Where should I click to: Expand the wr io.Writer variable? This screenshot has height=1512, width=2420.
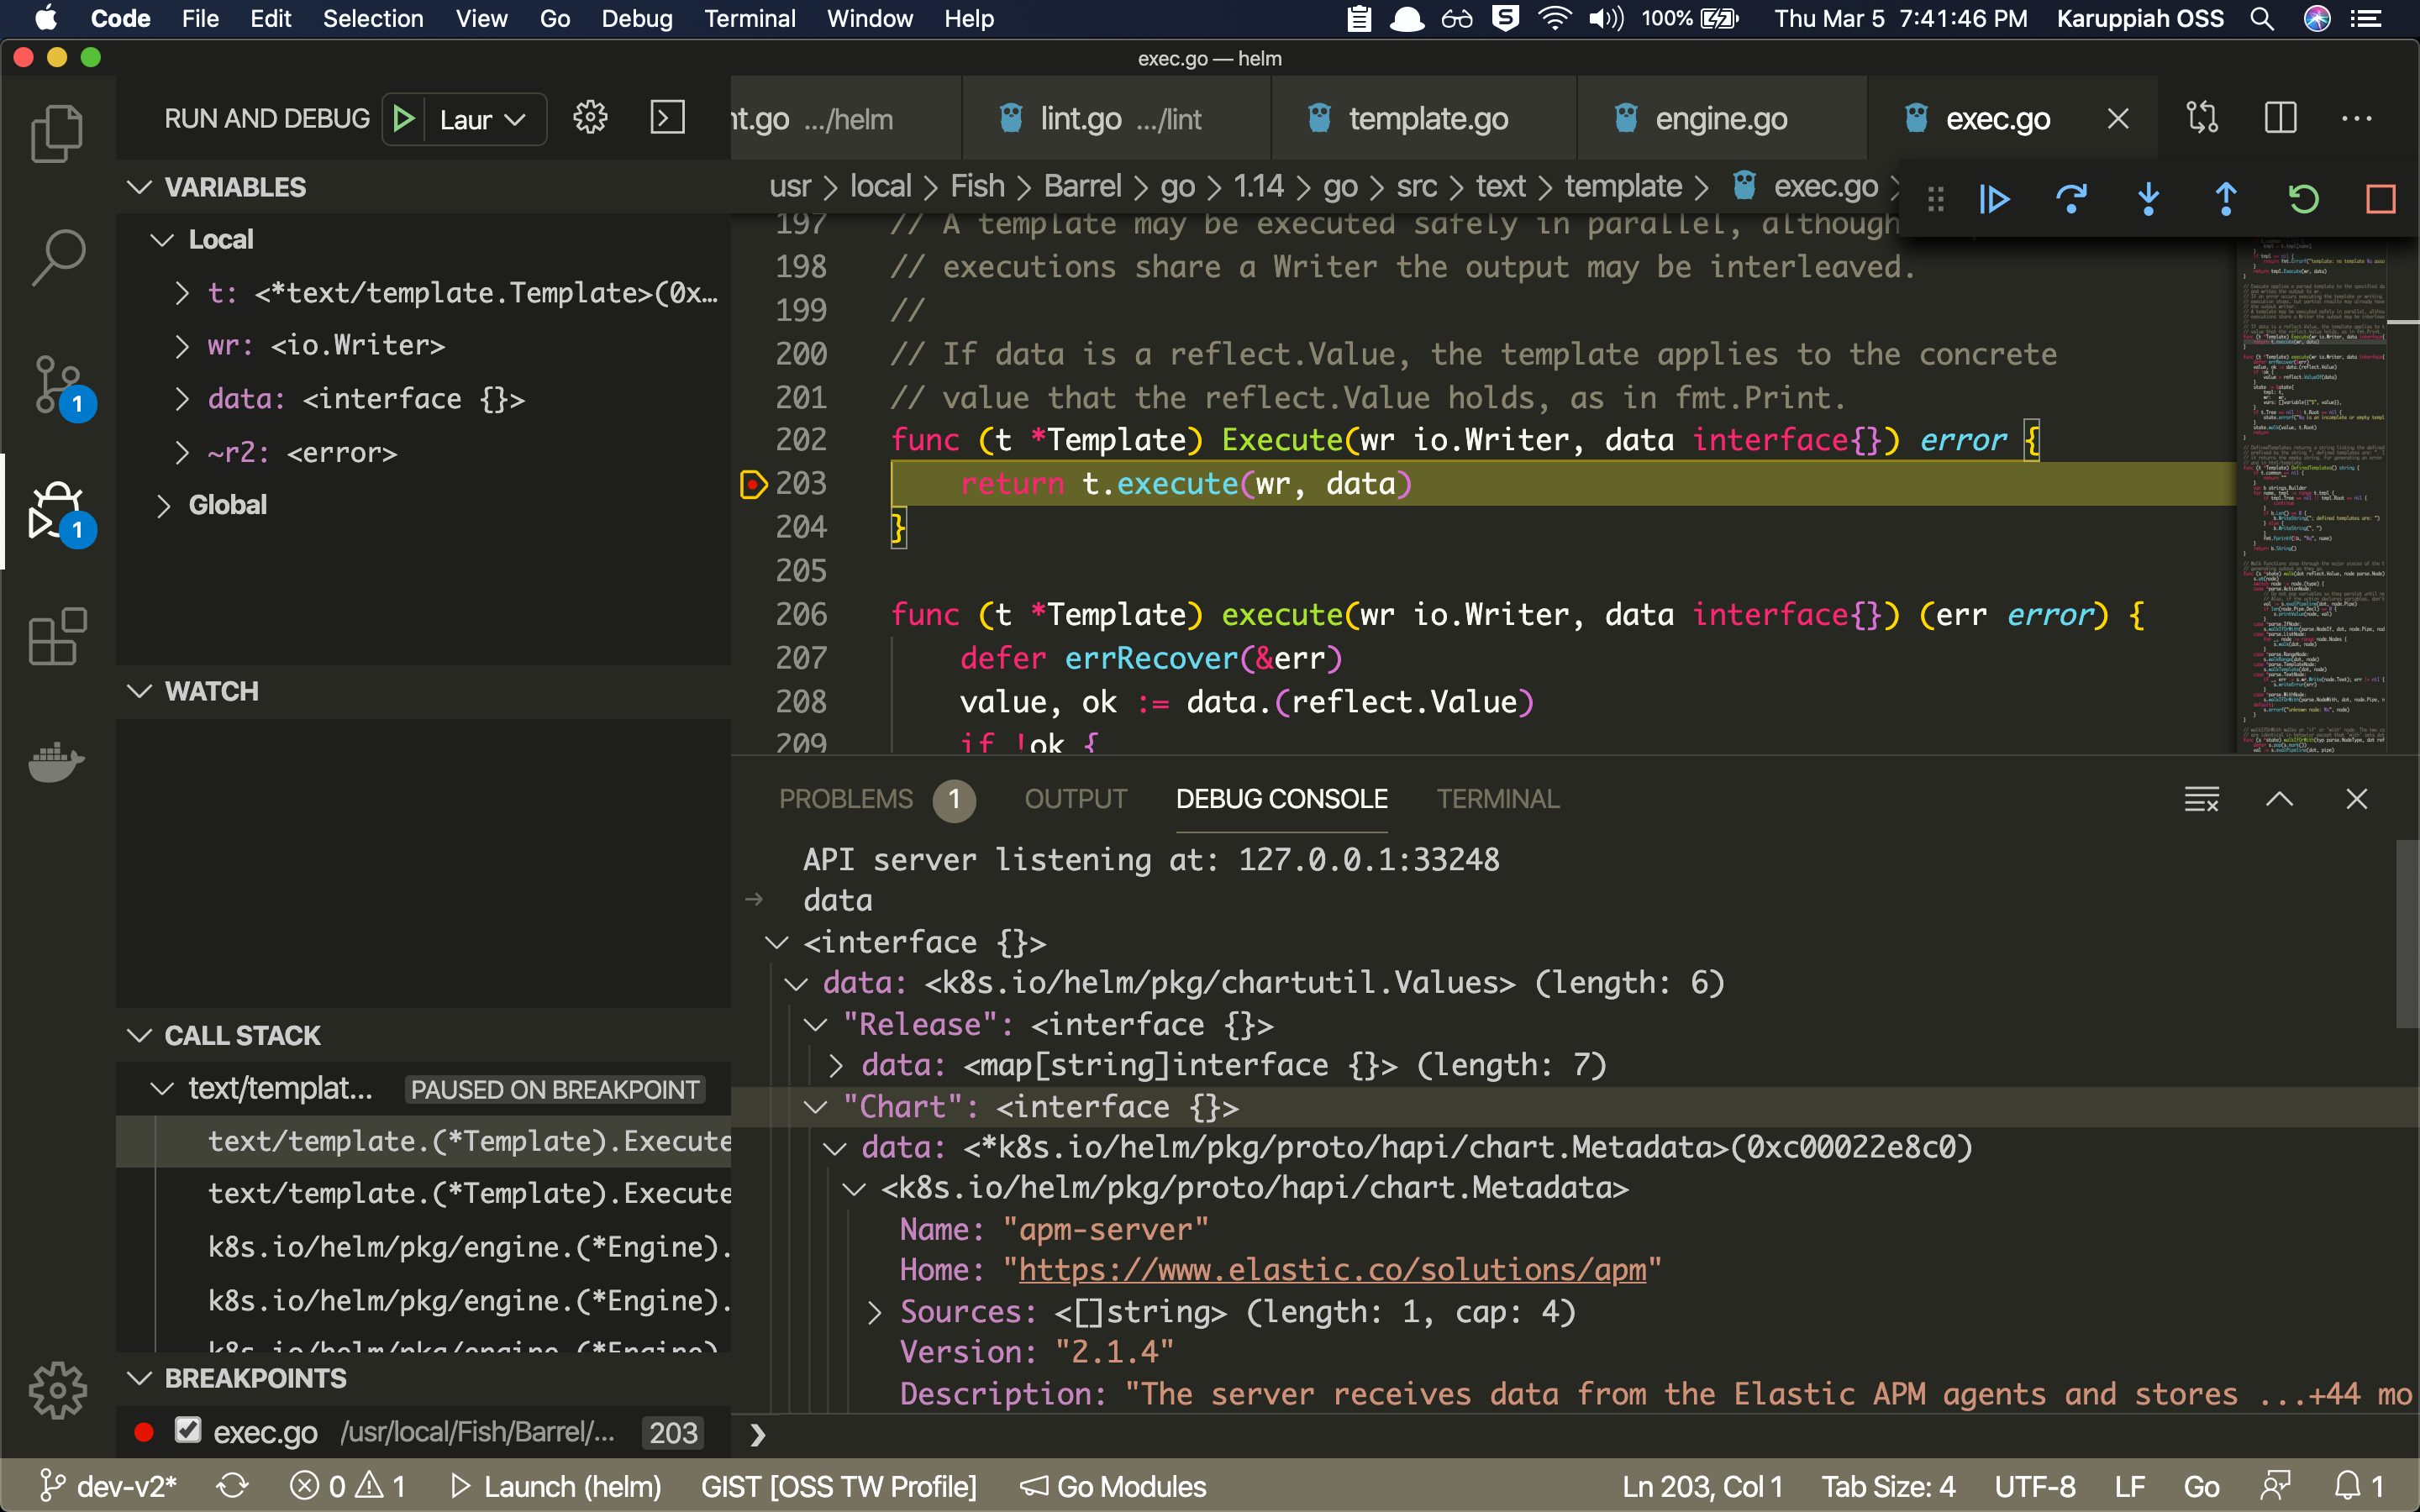pos(182,346)
